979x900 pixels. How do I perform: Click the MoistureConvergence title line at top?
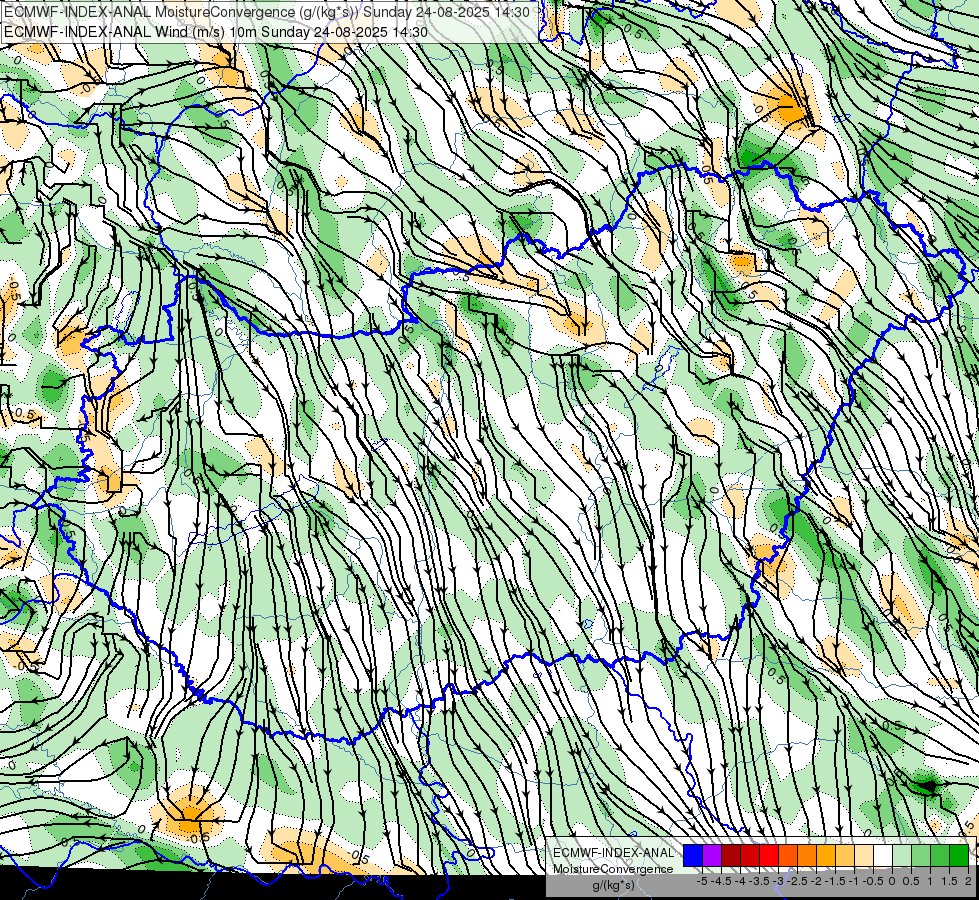pyautogui.click(x=267, y=12)
